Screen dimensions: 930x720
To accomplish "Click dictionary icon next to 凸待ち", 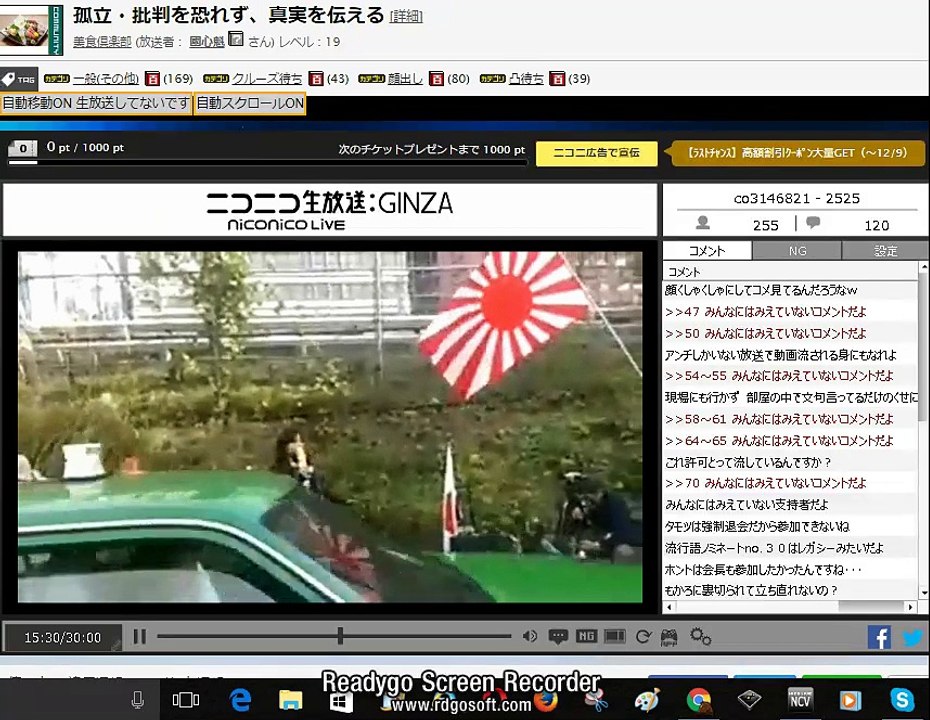I will (x=557, y=78).
